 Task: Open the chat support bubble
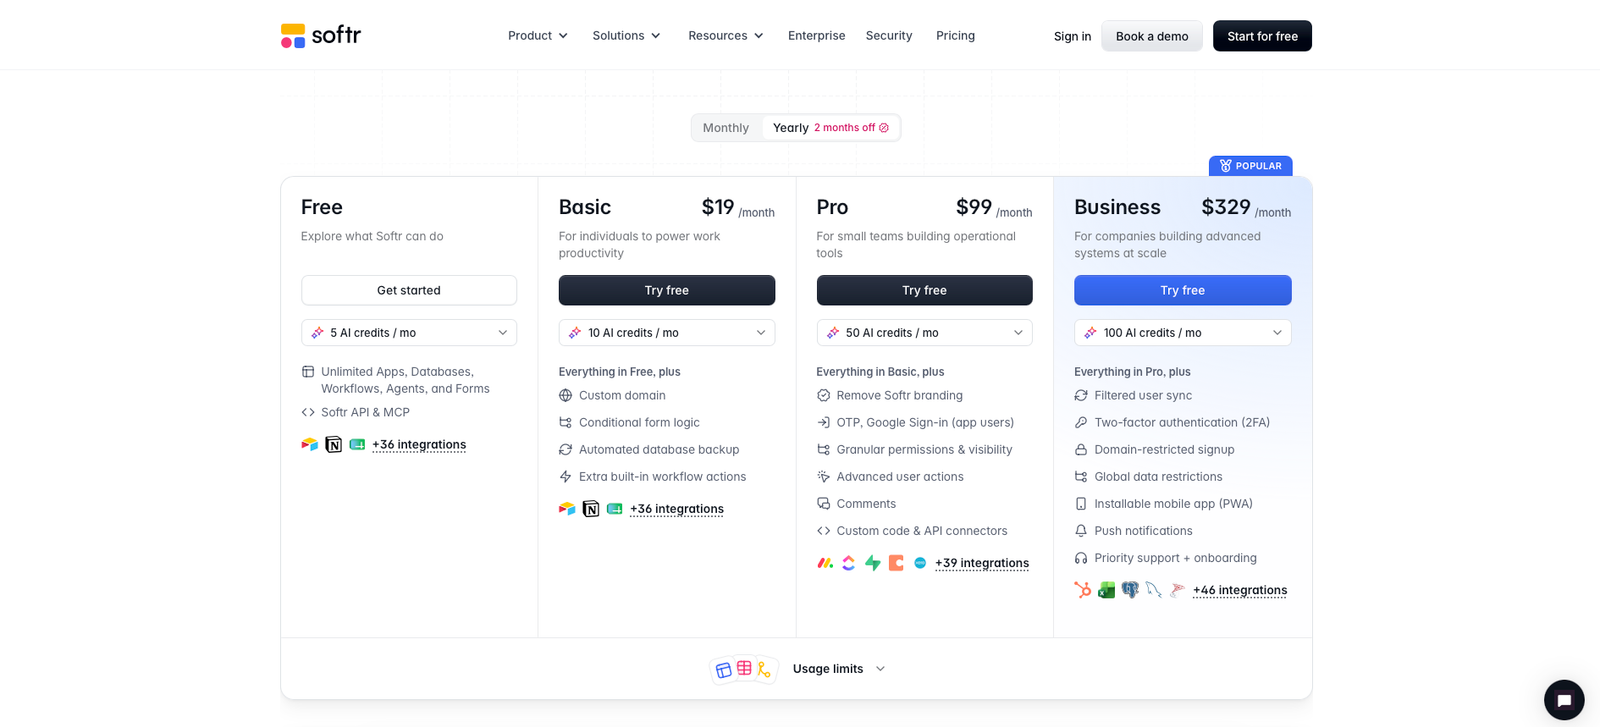[1564, 700]
